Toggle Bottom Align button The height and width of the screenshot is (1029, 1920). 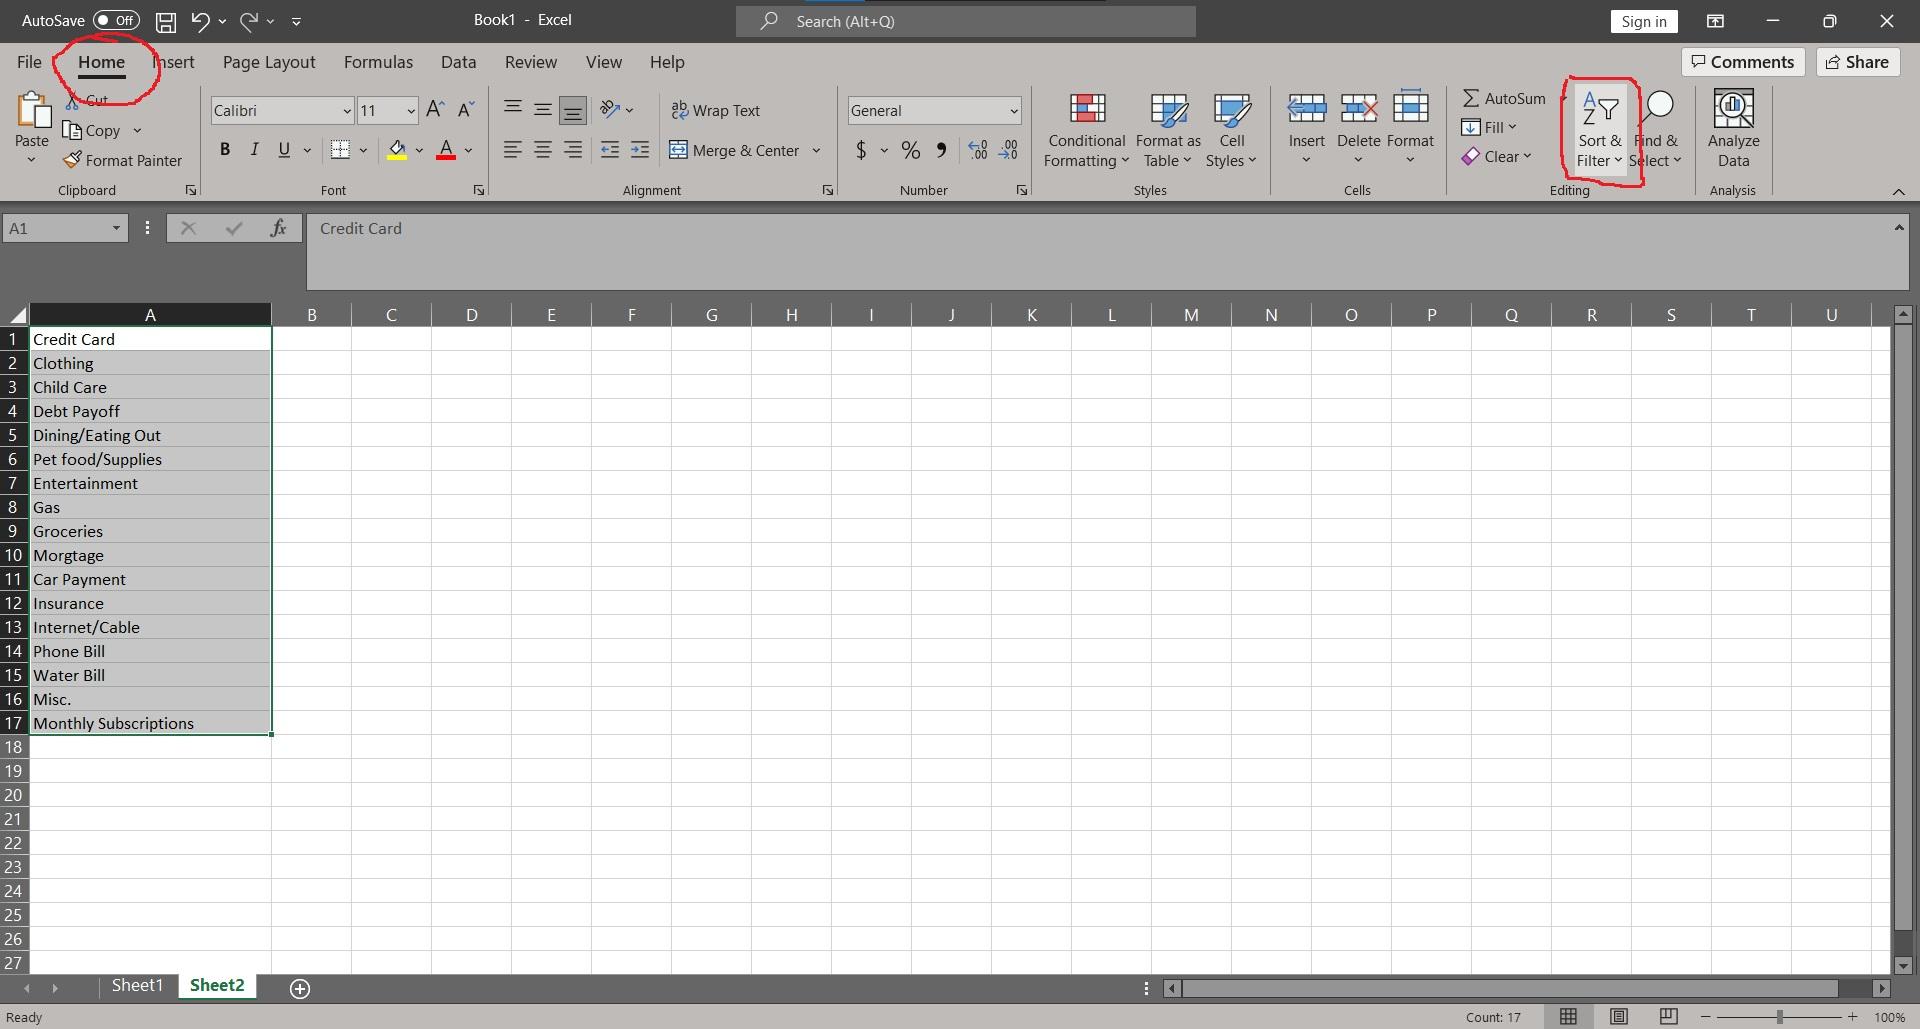[573, 110]
